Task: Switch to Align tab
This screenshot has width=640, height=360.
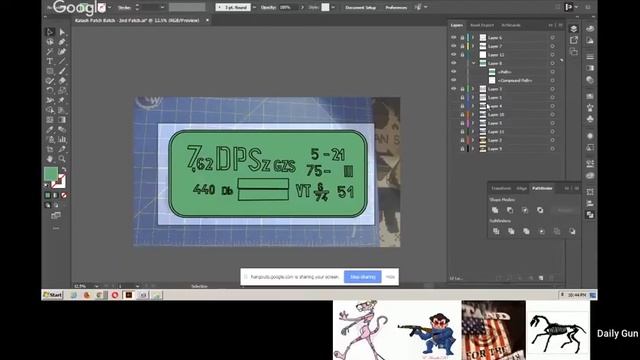Action: coord(521,188)
